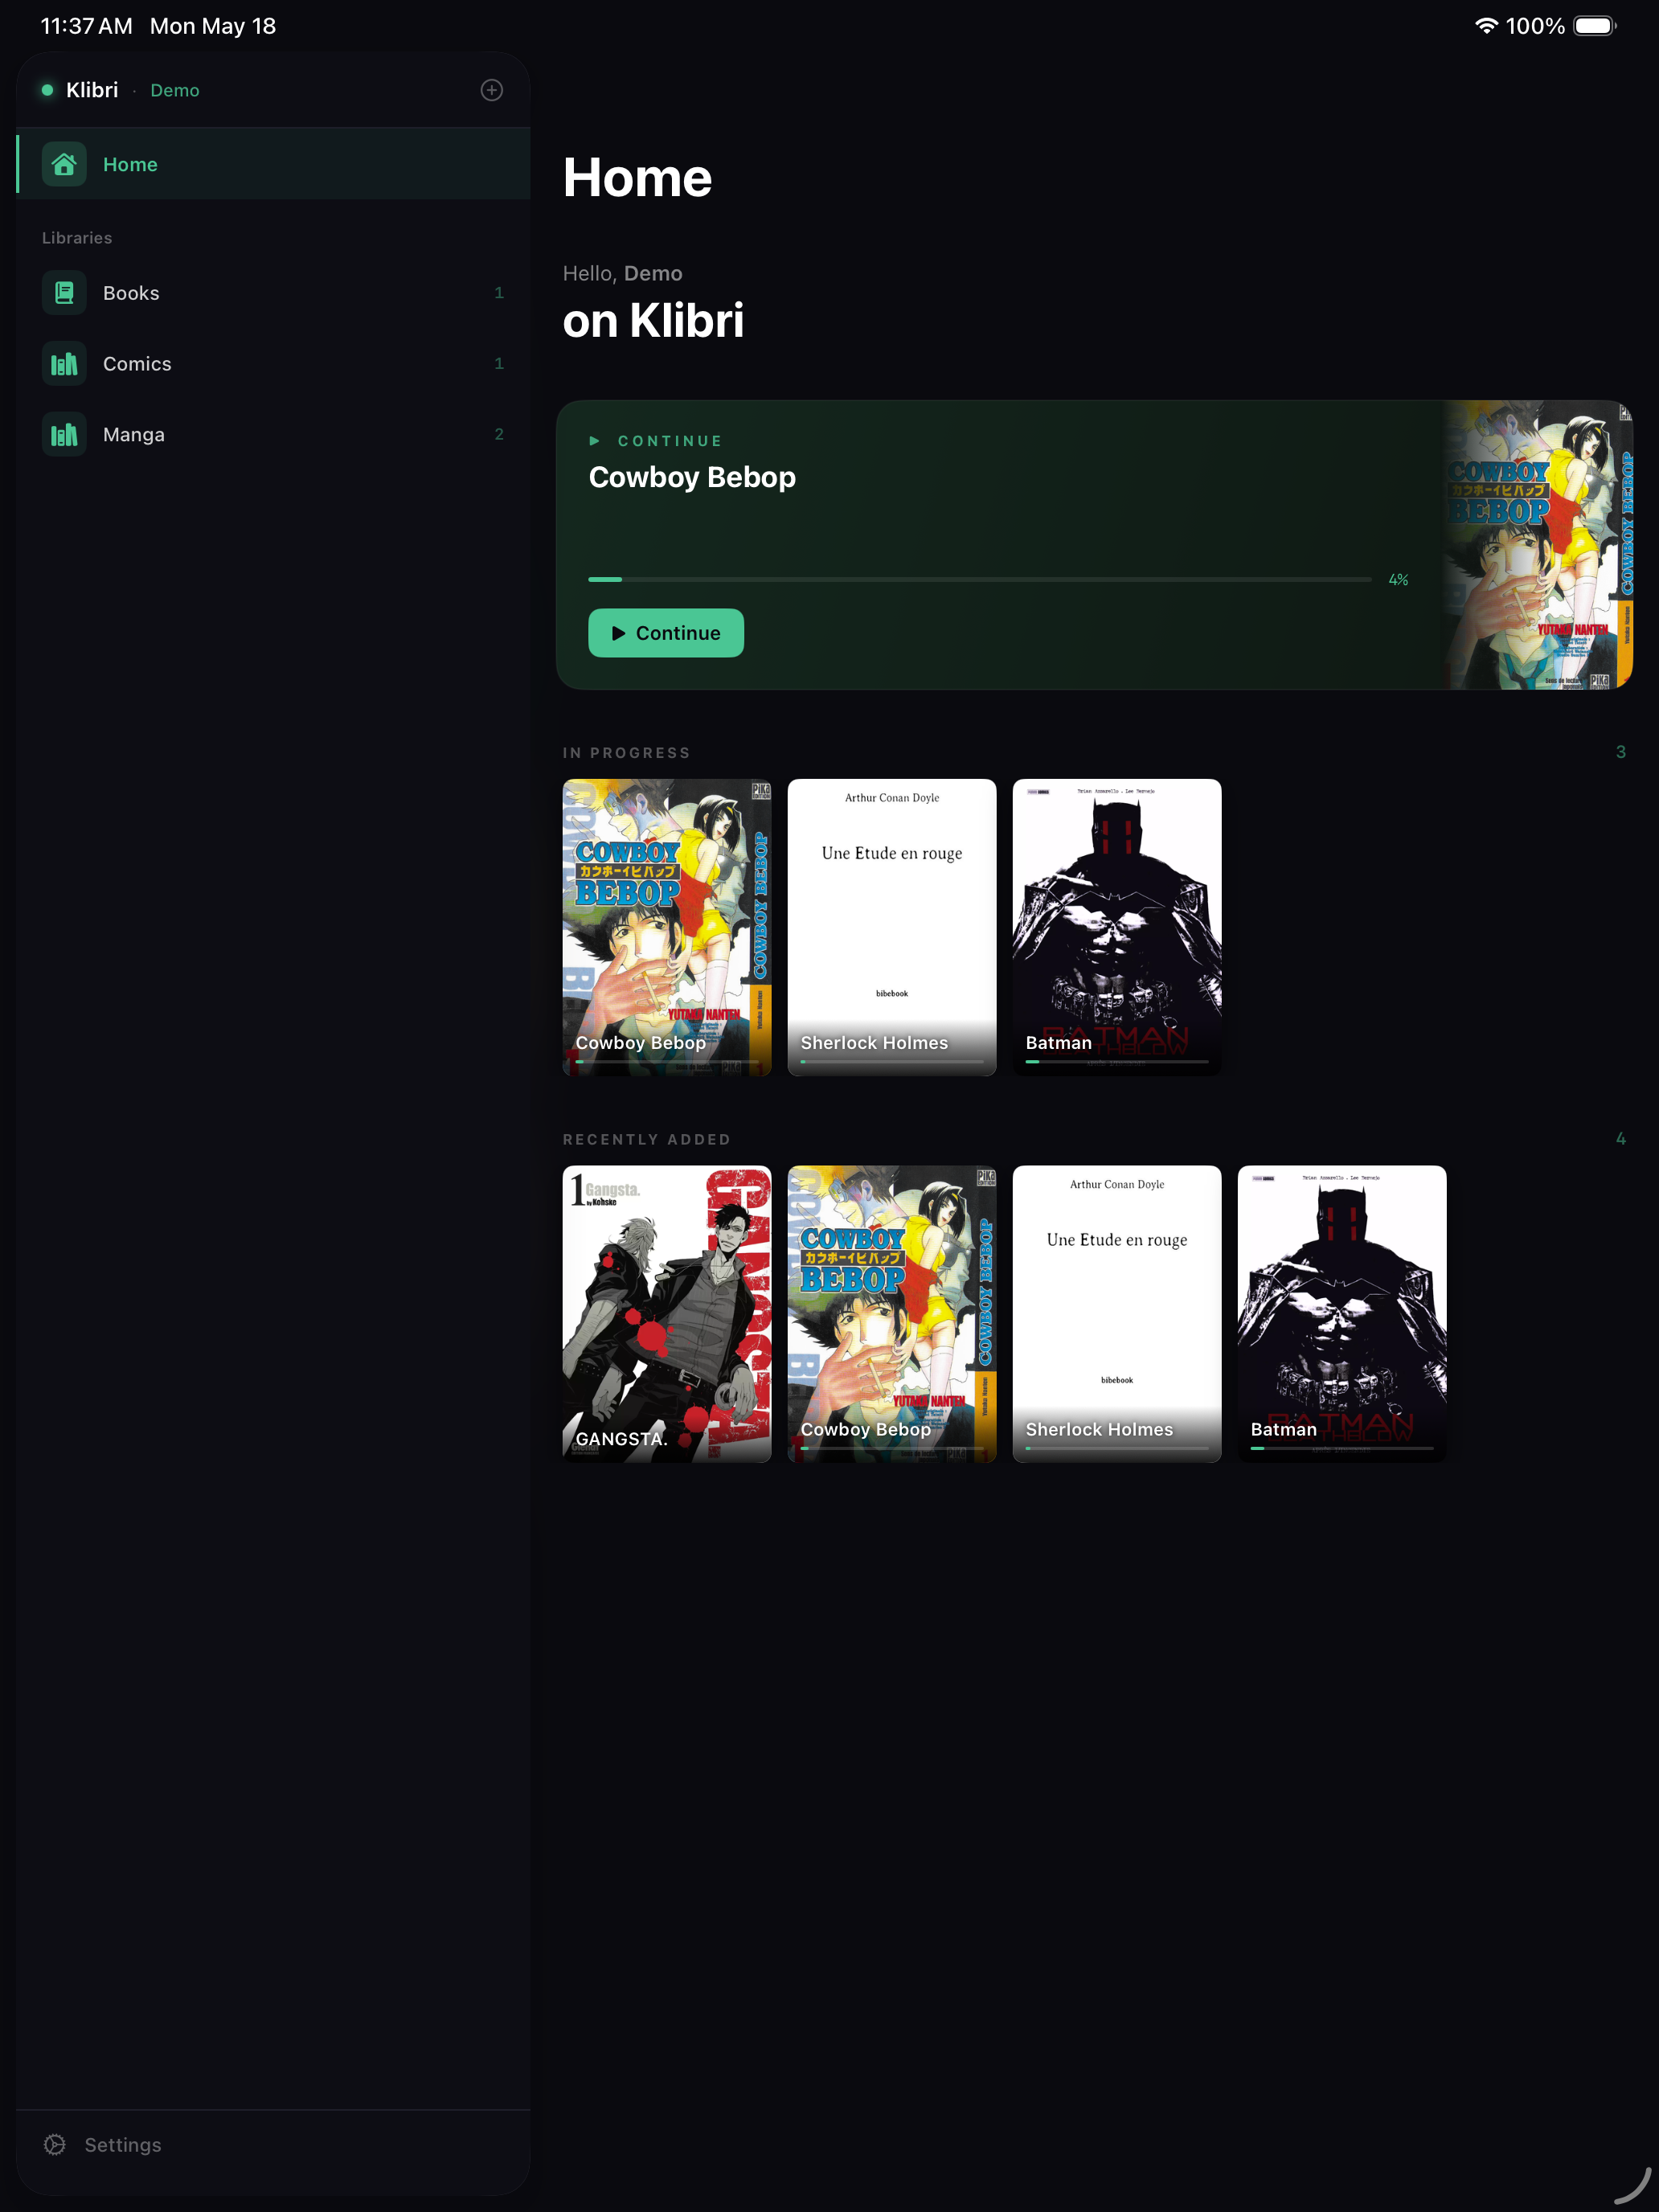Image resolution: width=1659 pixels, height=2212 pixels.
Task: Open Batman in In Progress row
Action: pyautogui.click(x=1117, y=927)
